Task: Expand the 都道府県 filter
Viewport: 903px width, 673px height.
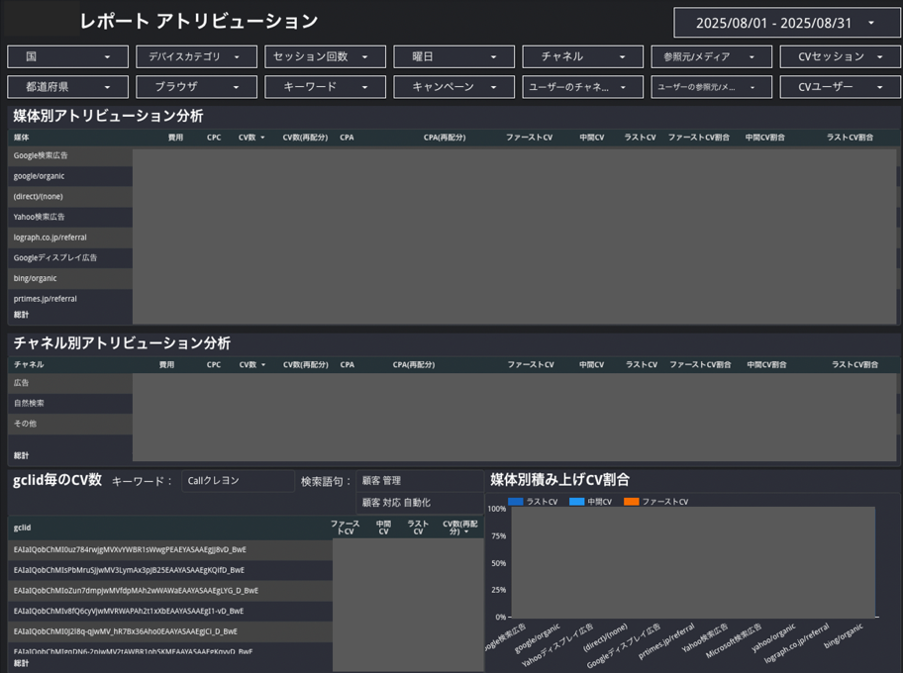Action: [x=67, y=87]
